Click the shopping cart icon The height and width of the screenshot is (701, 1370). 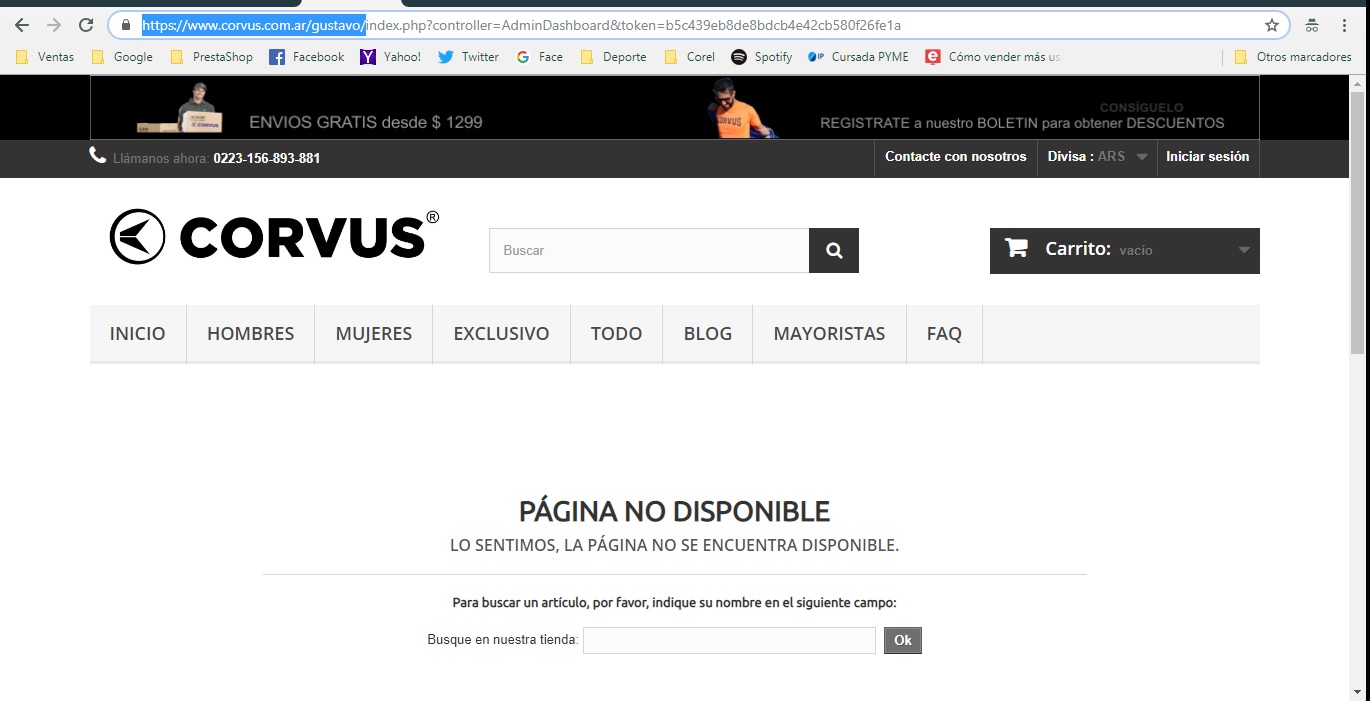1017,248
